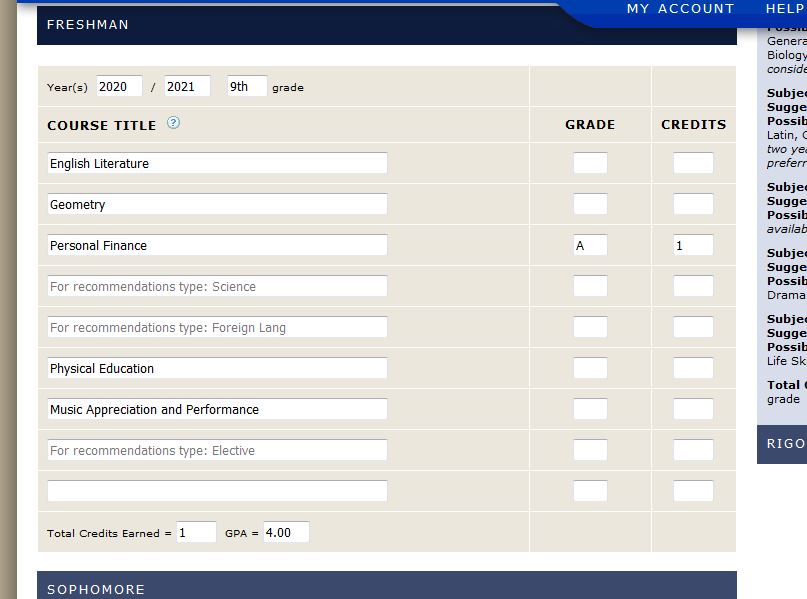The height and width of the screenshot is (599, 807).
Task: Click the 9th grade level field
Action: [x=245, y=86]
